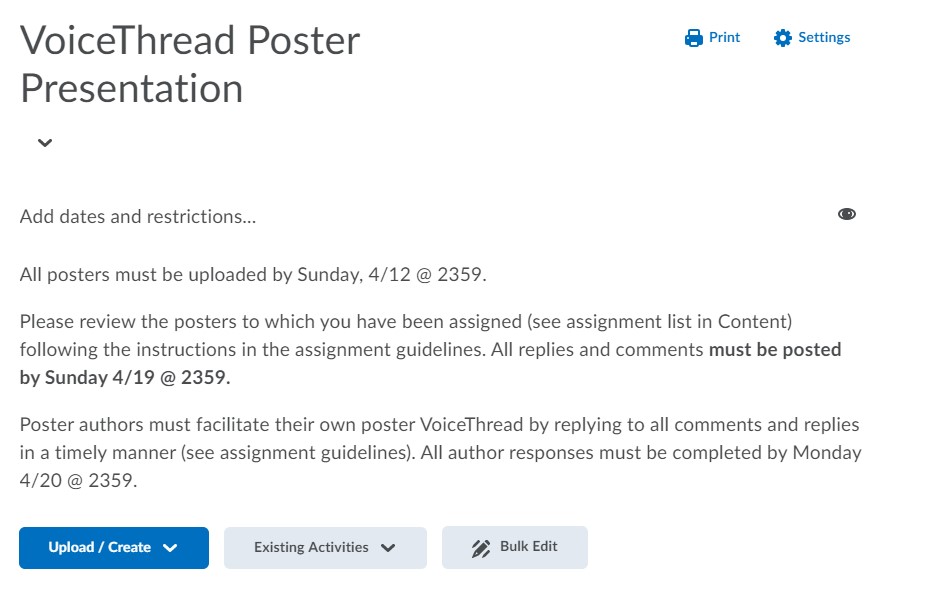Click the bold text 'must be posted'
Screen dimensions: 931x598
(775, 349)
